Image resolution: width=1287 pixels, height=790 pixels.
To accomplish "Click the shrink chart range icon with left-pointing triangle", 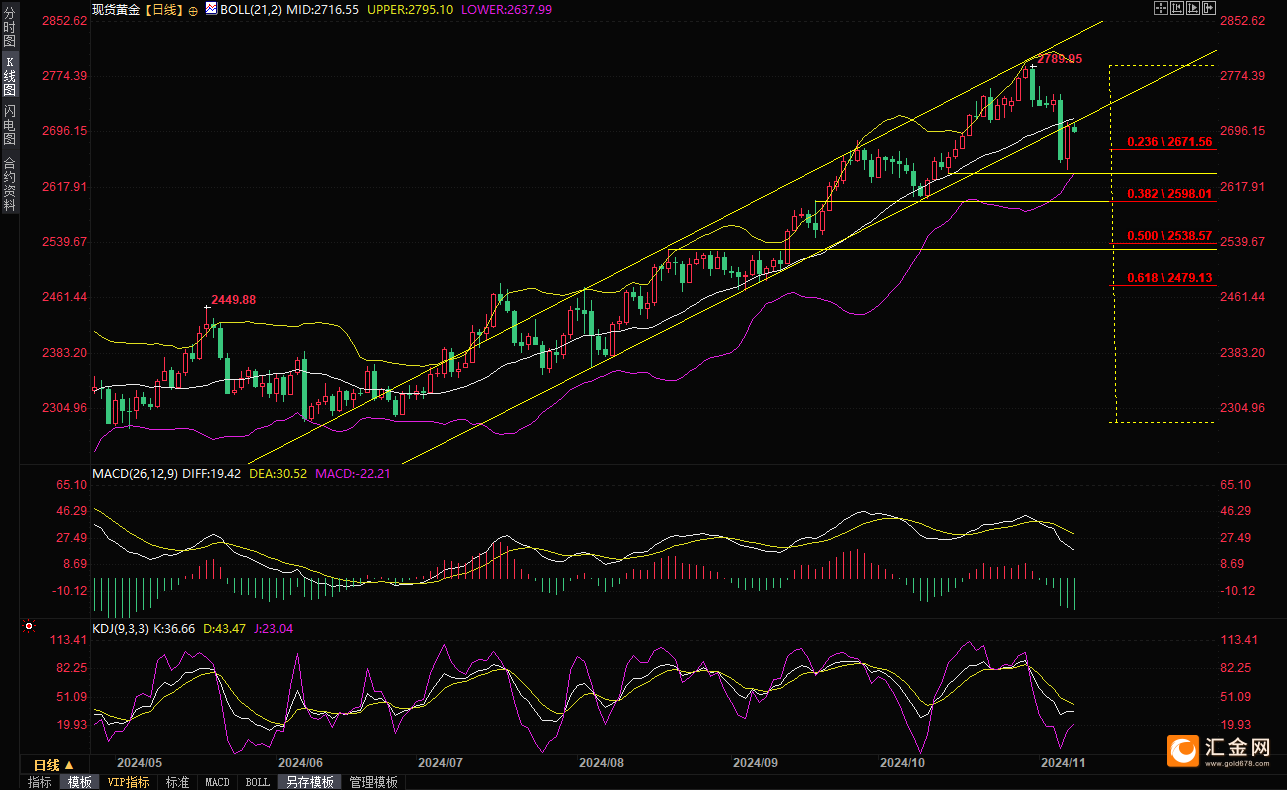I will (x=1177, y=8).
